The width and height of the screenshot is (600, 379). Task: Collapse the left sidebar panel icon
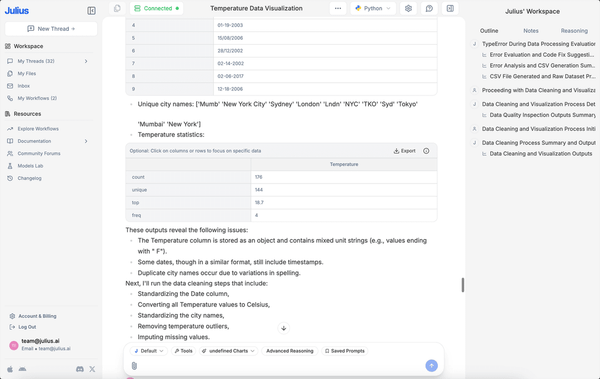pyautogui.click(x=91, y=11)
